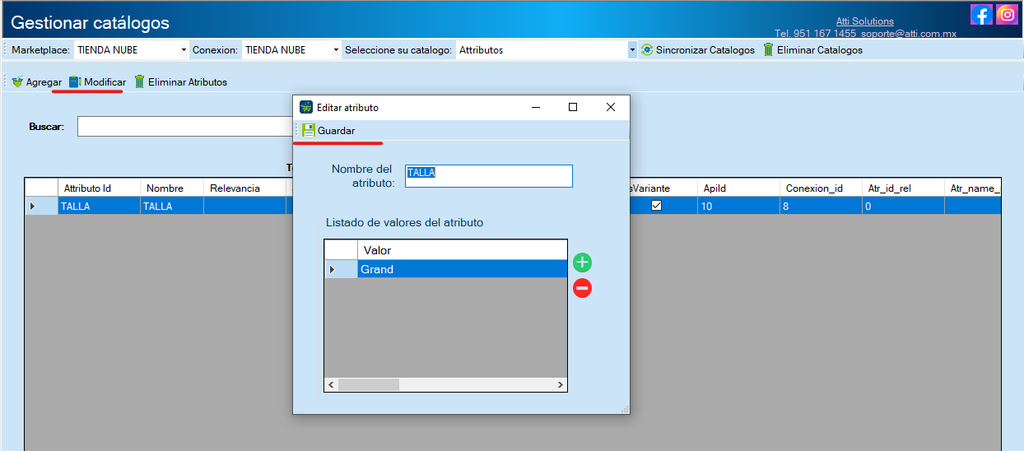The image size is (1024, 451).
Task: Click the Agregar basket icon
Action: [18, 82]
